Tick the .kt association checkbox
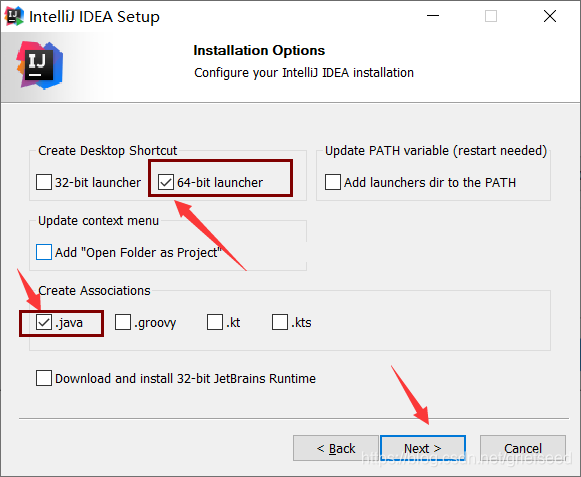This screenshot has width=581, height=477. click(x=215, y=322)
